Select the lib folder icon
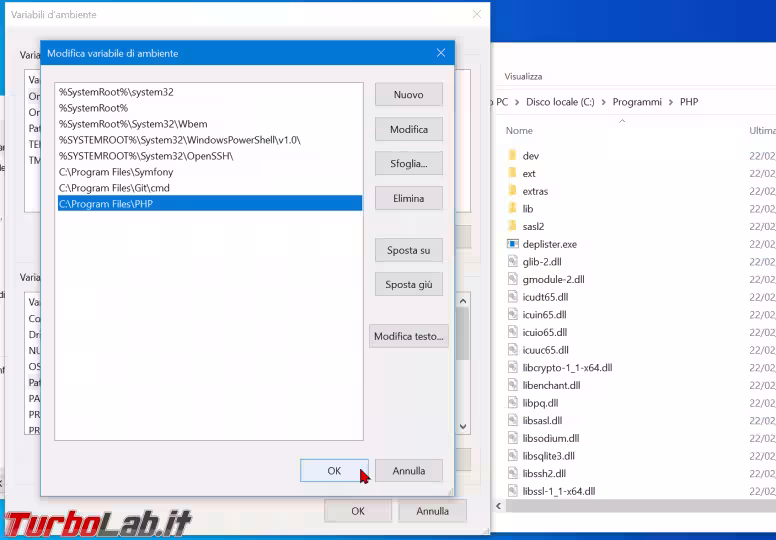 [512, 209]
